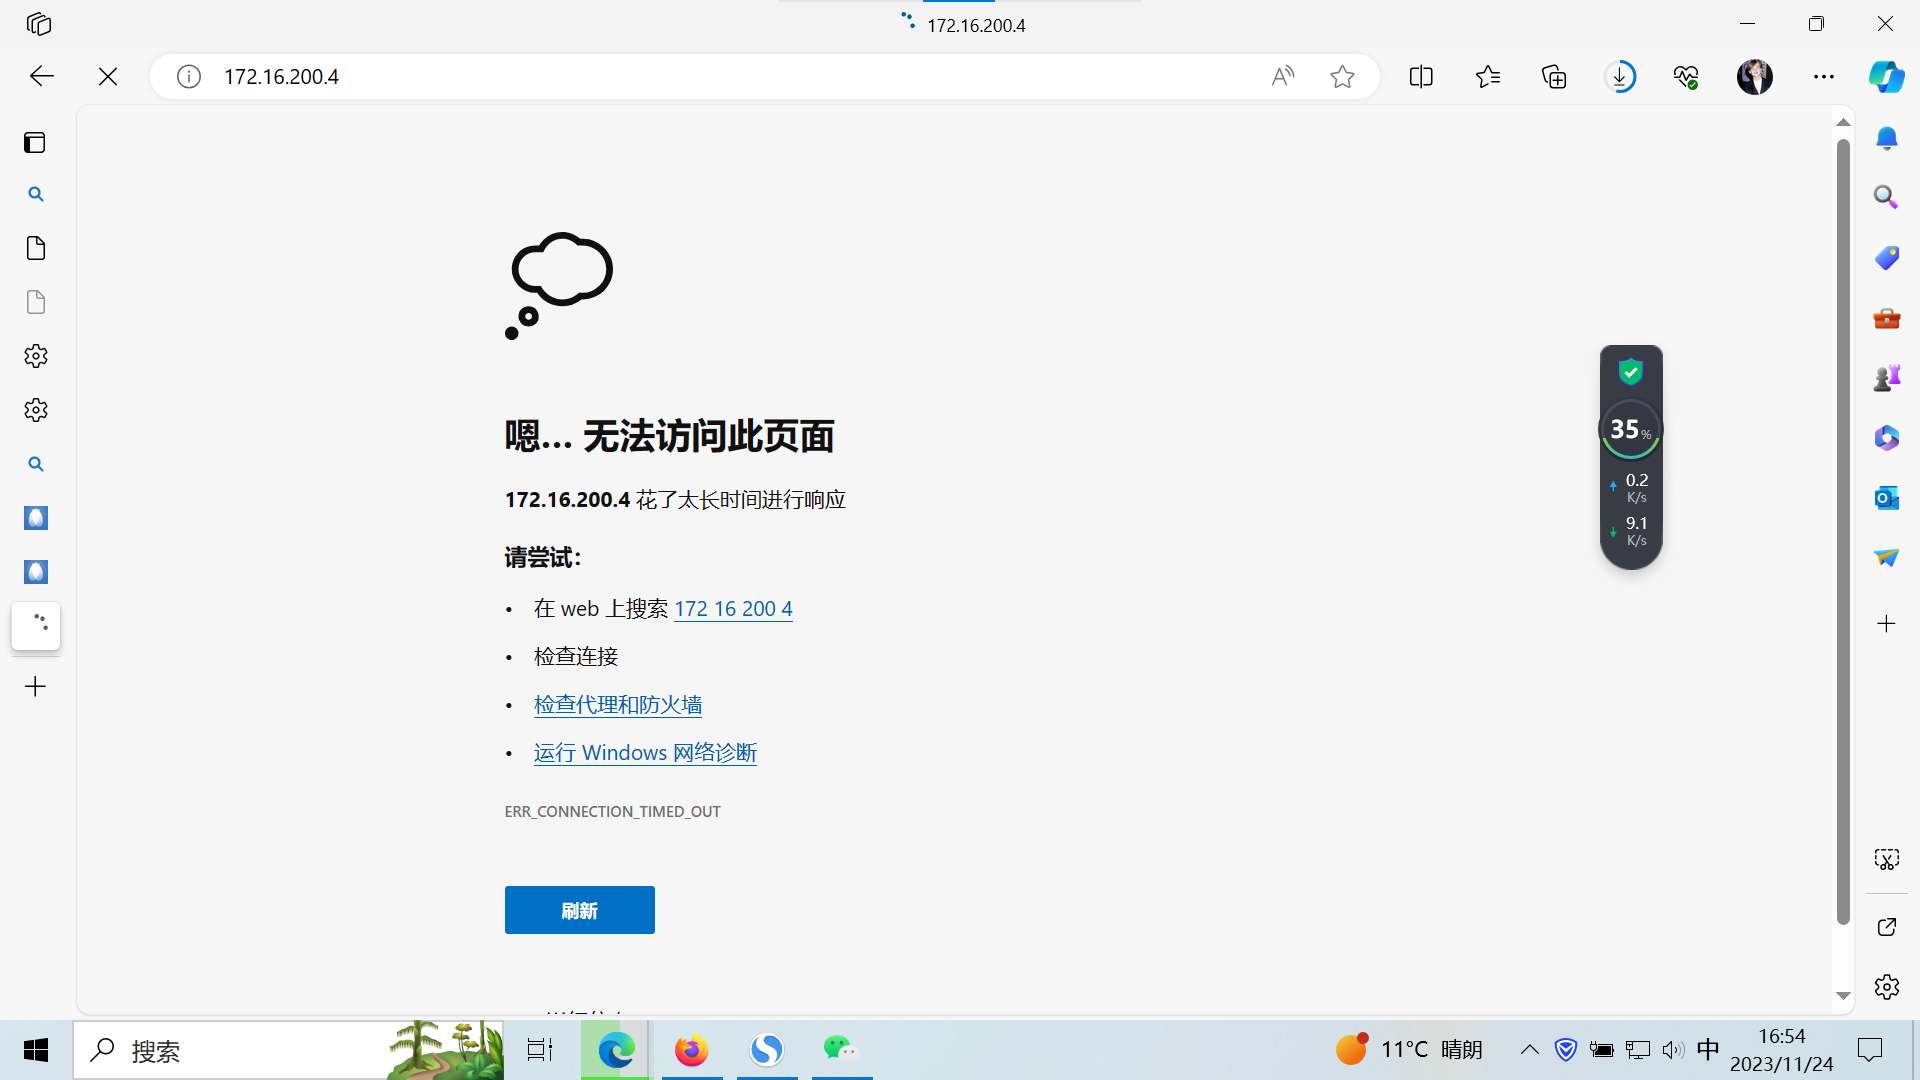Click the Refresh (刷新) button

579,910
